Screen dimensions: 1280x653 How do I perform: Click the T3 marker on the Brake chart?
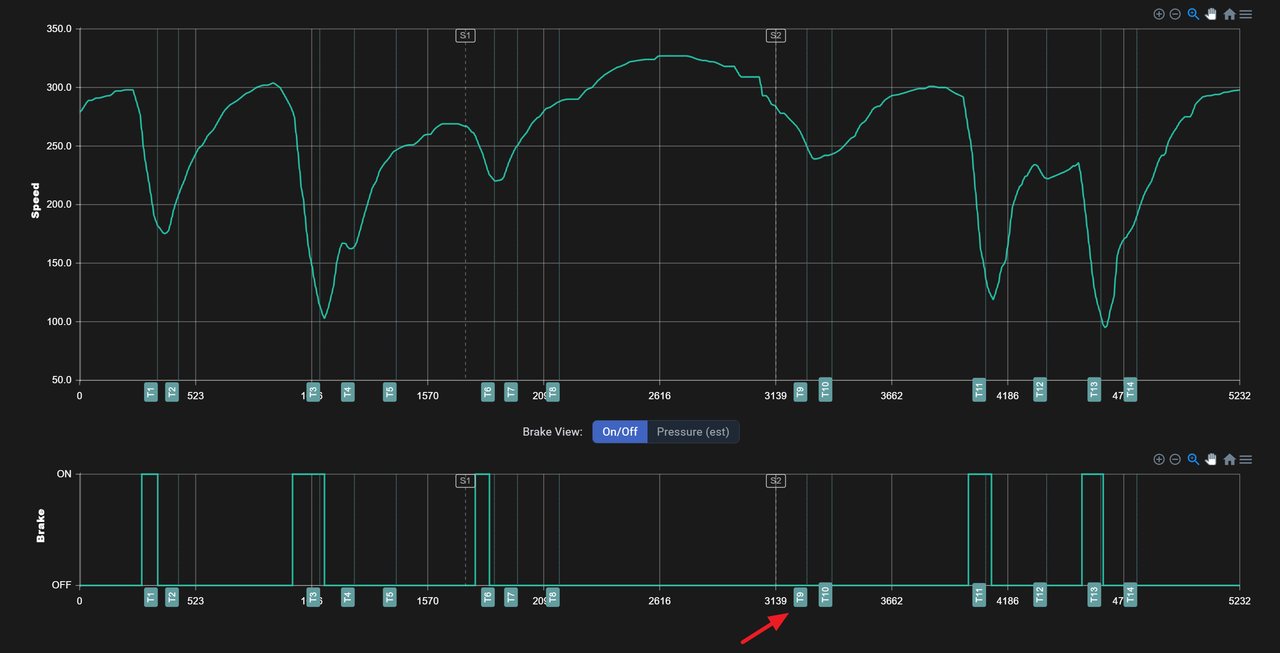pos(313,597)
